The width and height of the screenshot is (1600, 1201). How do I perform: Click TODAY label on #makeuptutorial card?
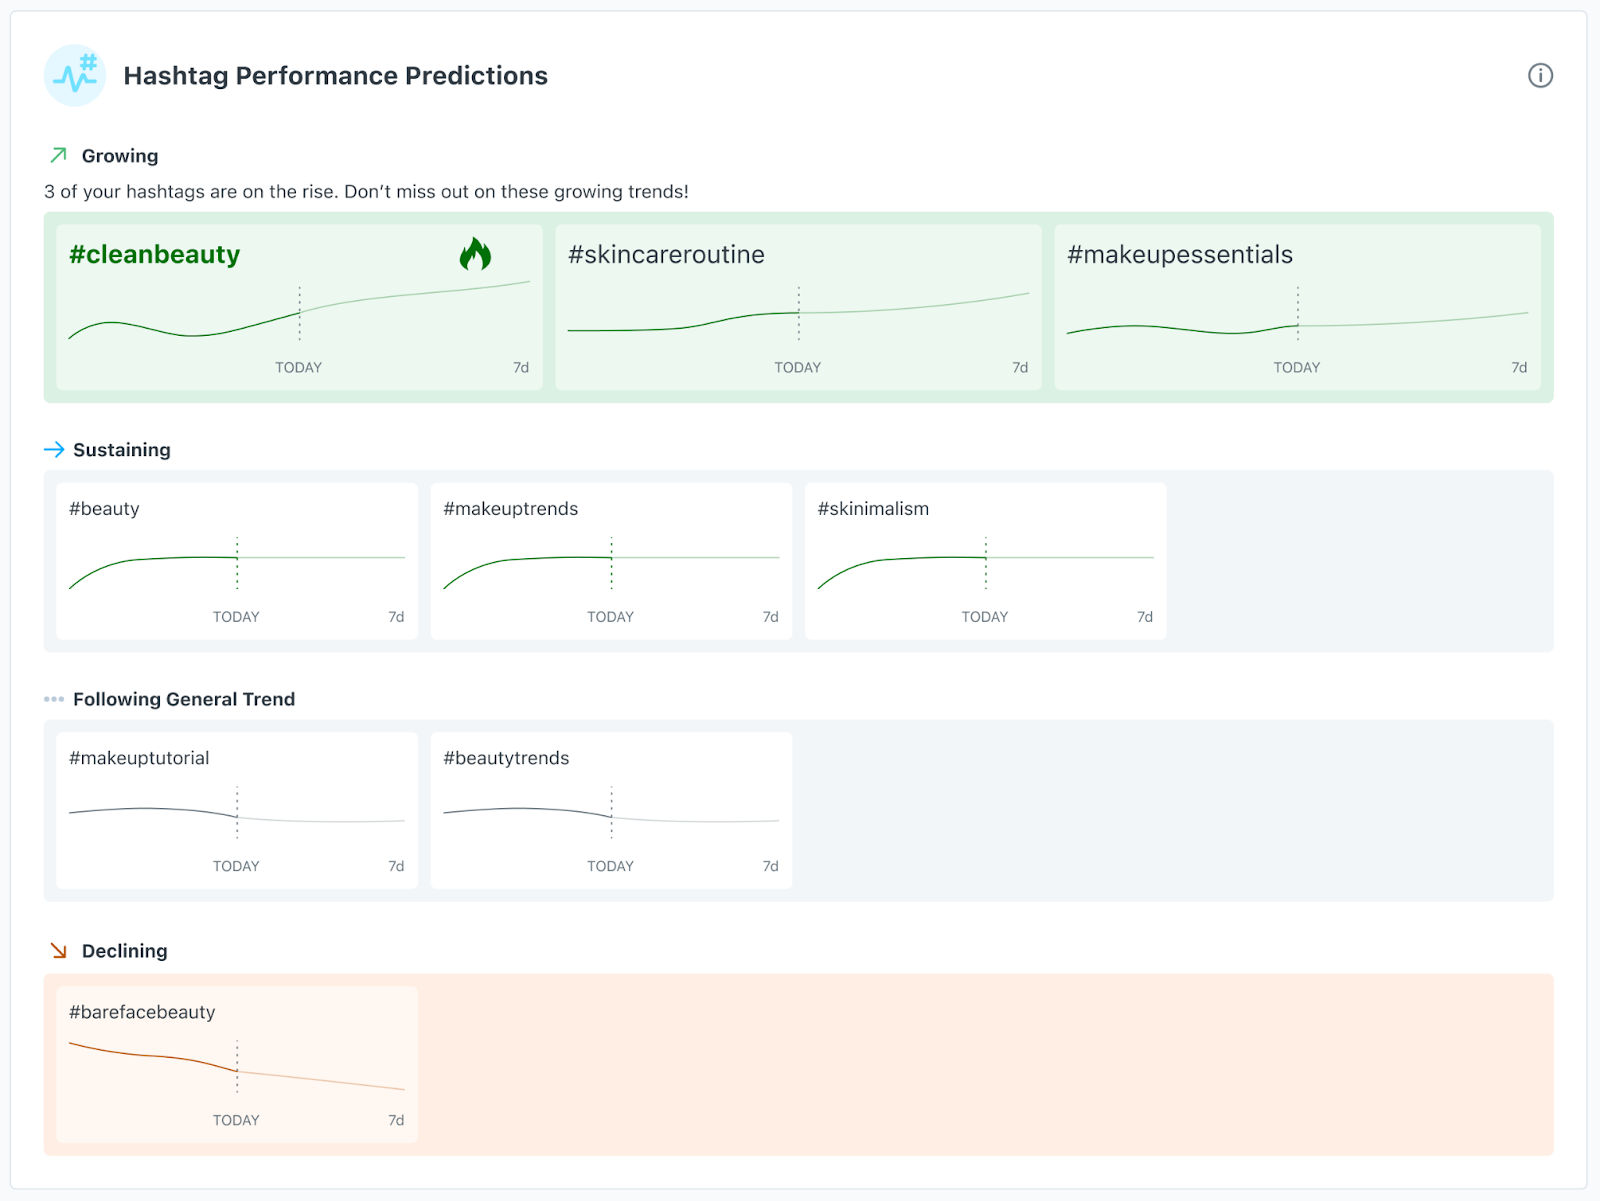(236, 866)
